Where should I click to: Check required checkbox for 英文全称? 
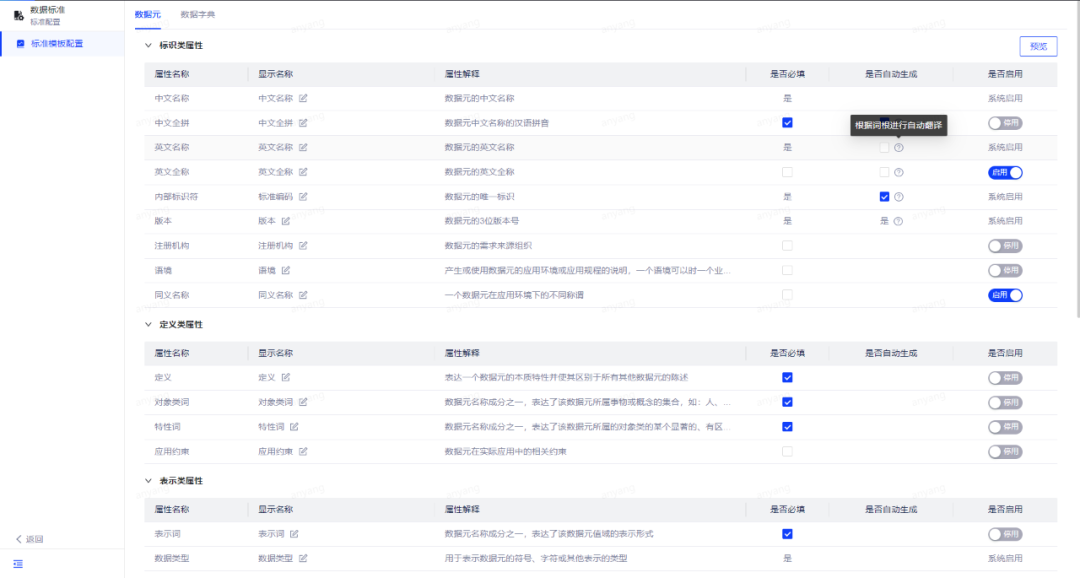click(787, 172)
